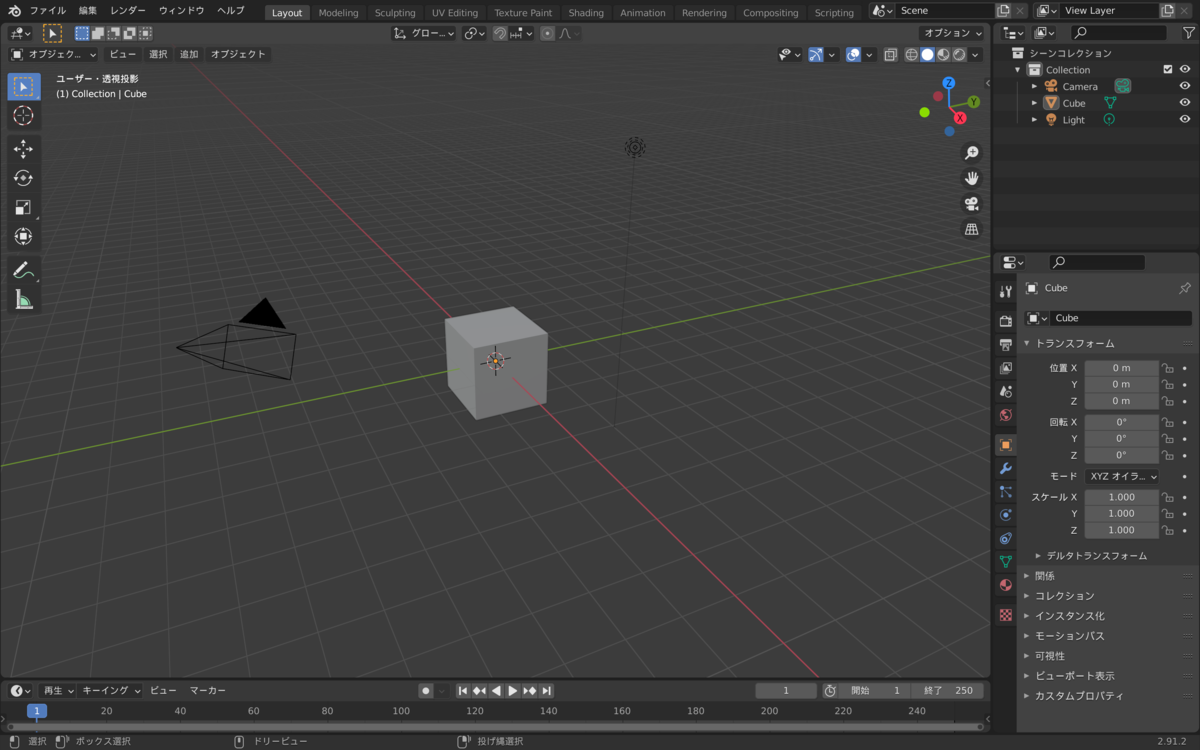Activate the Rotate tool

[x=24, y=178]
